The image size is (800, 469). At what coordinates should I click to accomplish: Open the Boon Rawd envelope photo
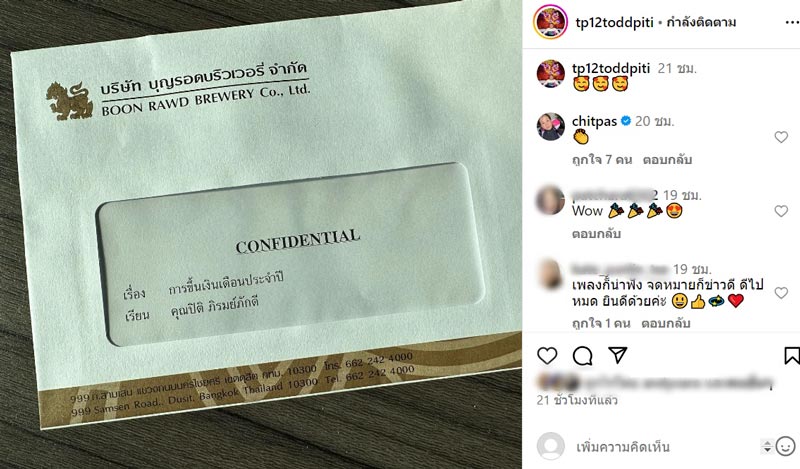click(x=261, y=235)
